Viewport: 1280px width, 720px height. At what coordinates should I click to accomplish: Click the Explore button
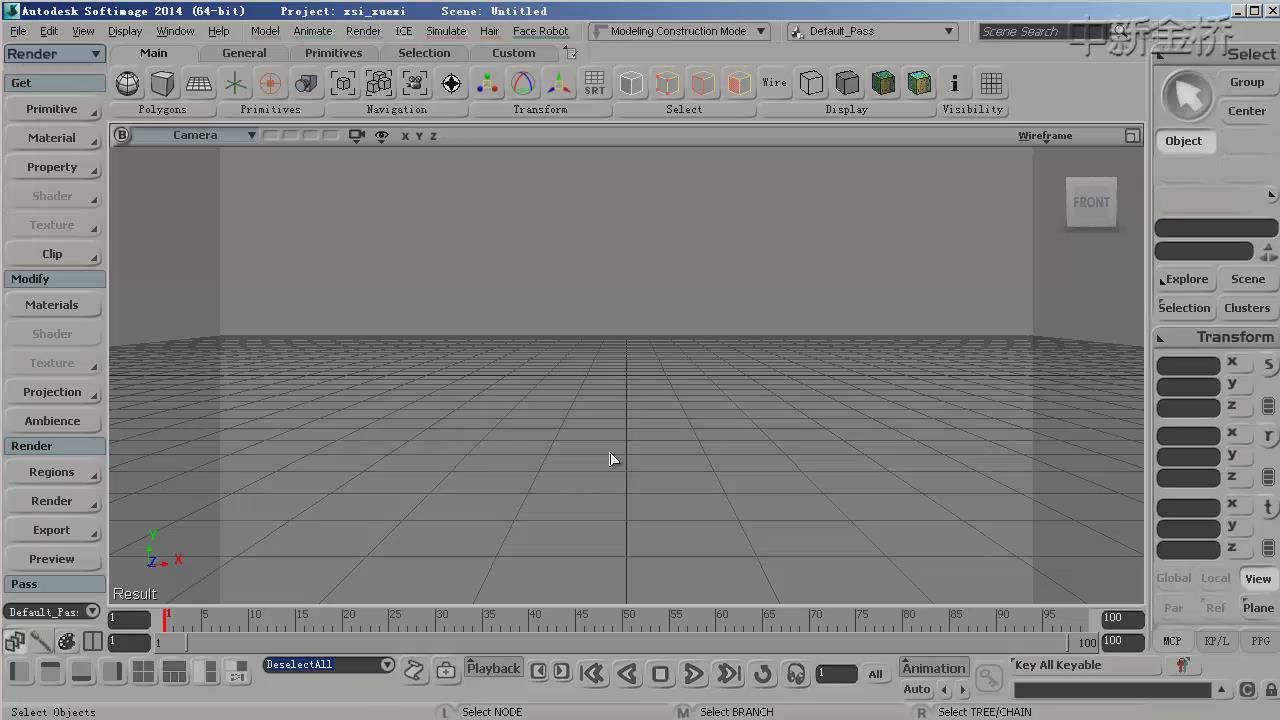click(x=1185, y=279)
